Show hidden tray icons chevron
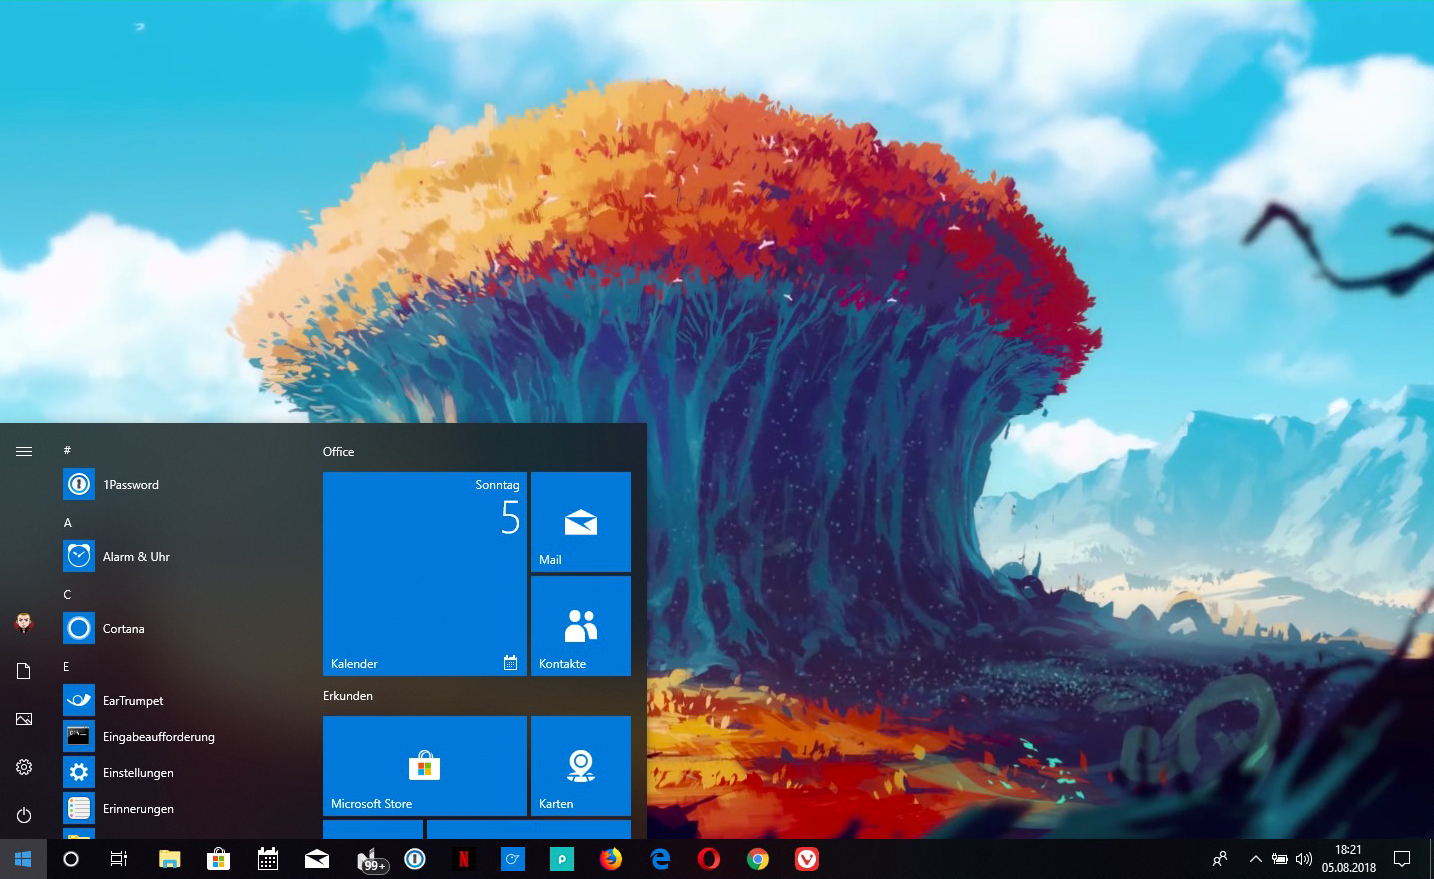 tap(1256, 859)
